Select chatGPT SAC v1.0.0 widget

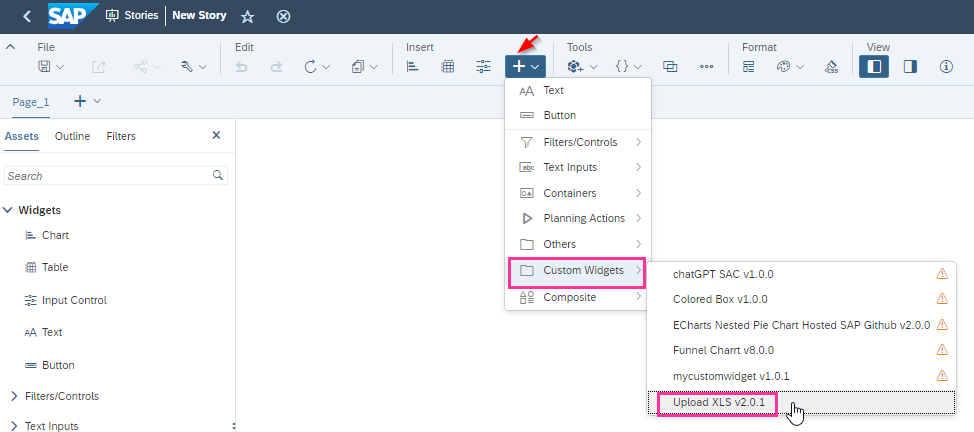pyautogui.click(x=801, y=274)
